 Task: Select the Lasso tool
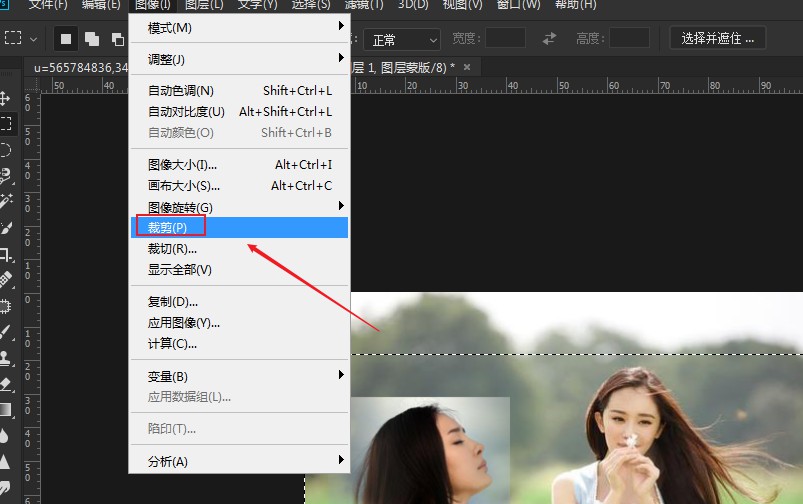coord(6,150)
